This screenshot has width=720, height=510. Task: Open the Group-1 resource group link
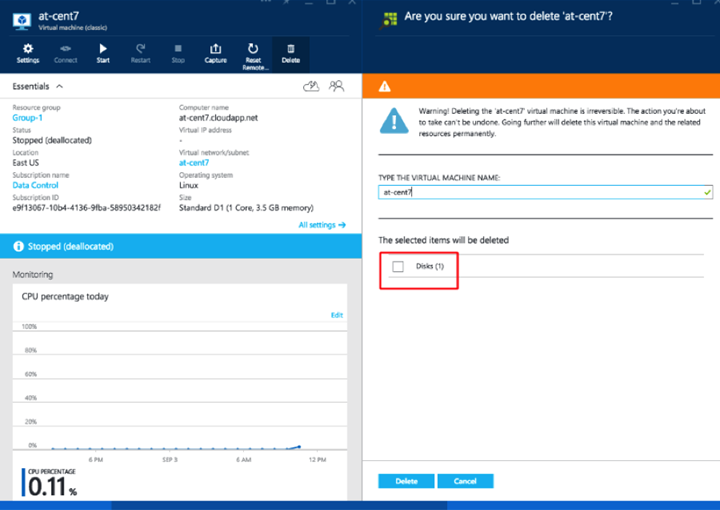tap(28, 118)
